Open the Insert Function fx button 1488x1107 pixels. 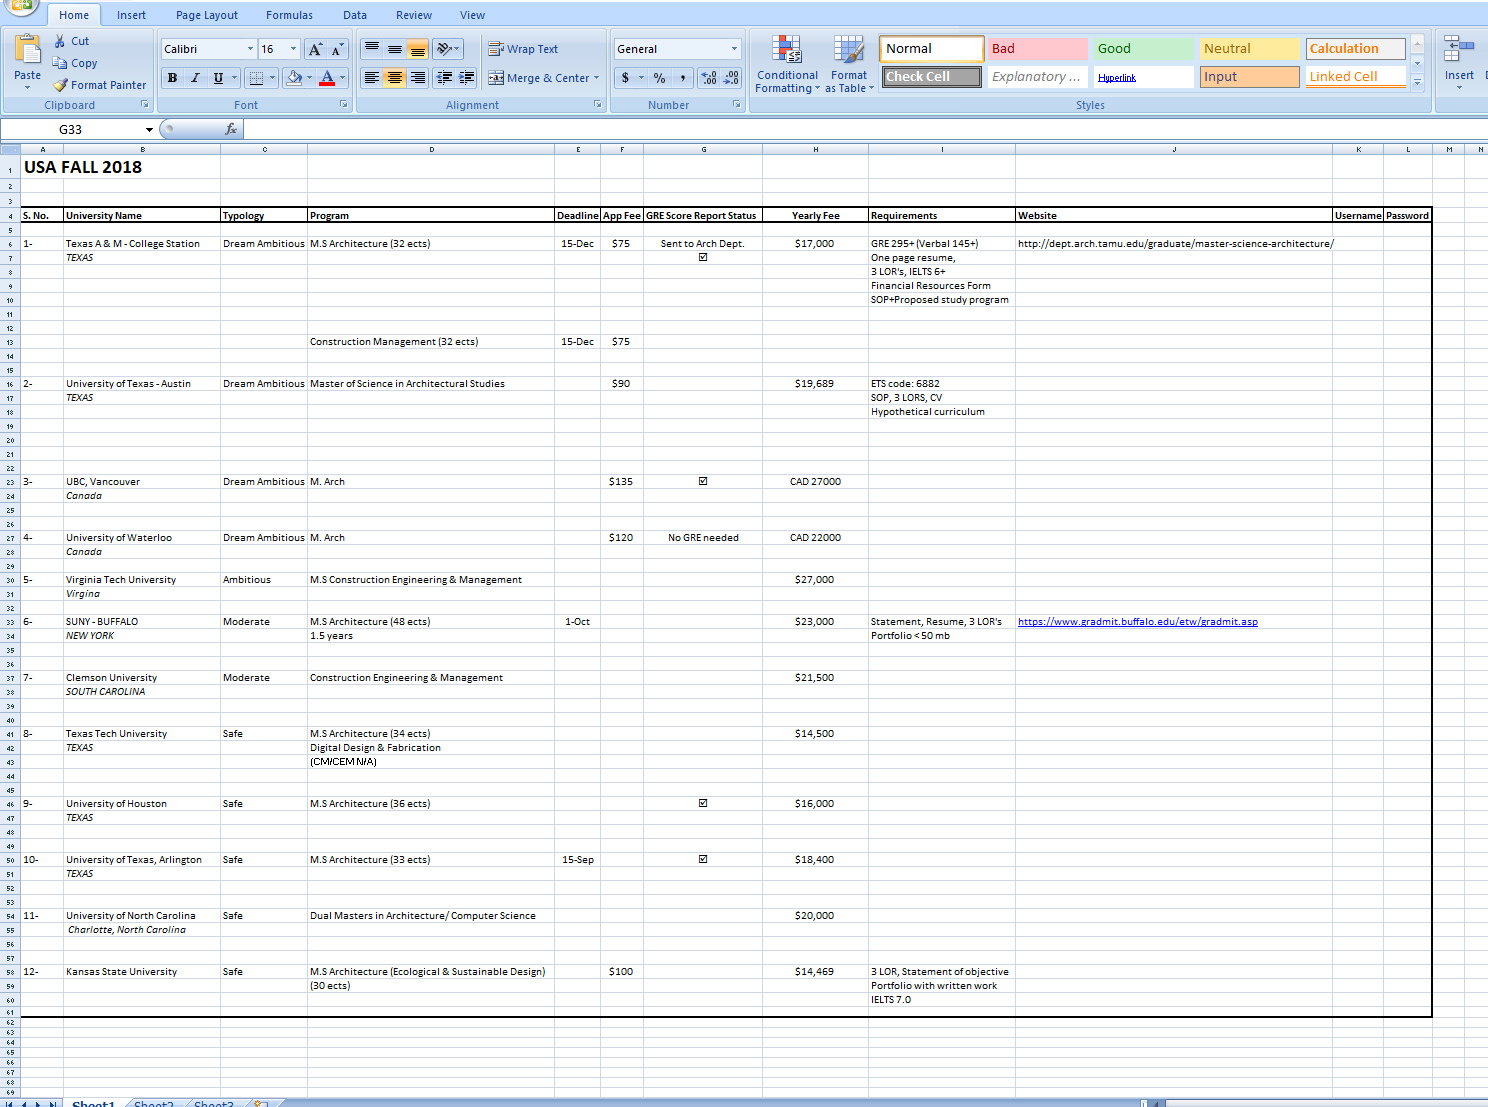[x=231, y=129]
